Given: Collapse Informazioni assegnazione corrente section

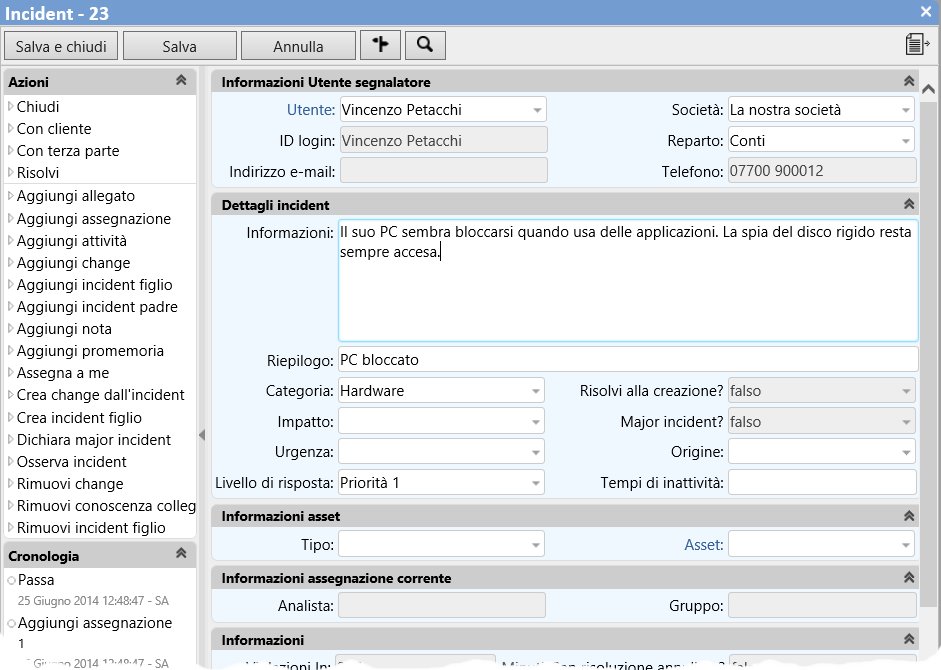Looking at the screenshot, I should point(909,578).
